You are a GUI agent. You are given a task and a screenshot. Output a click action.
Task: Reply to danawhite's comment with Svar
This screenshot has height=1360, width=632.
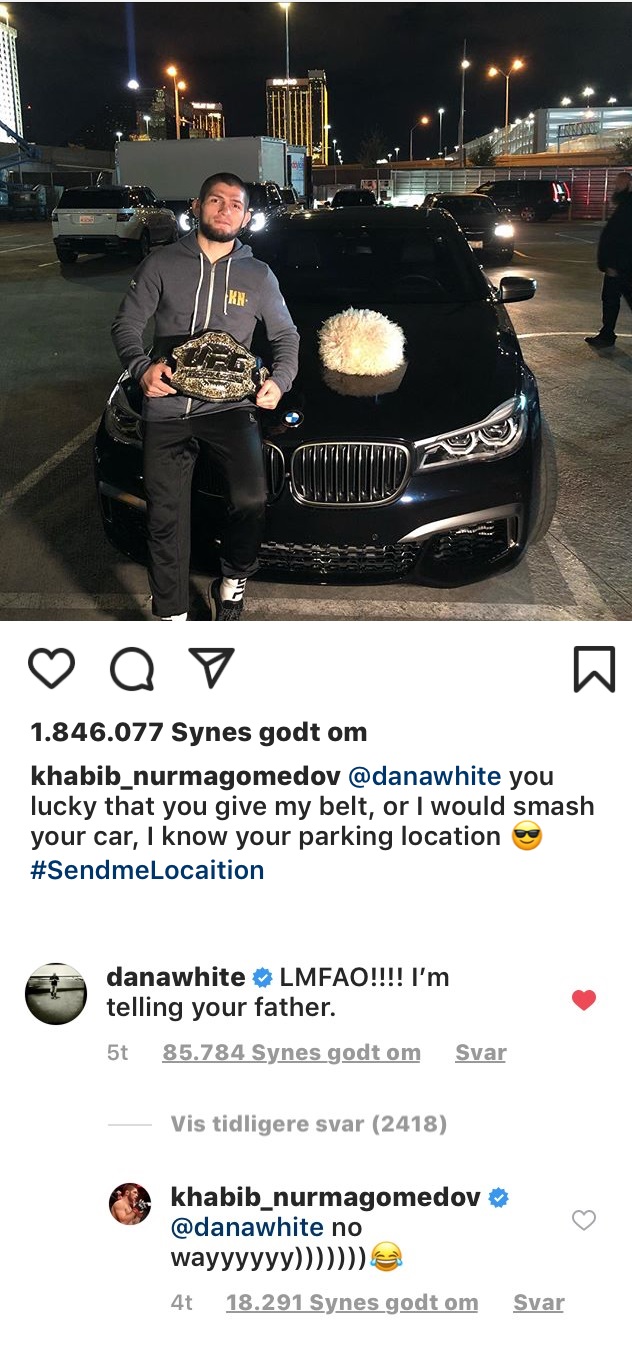tap(480, 1052)
